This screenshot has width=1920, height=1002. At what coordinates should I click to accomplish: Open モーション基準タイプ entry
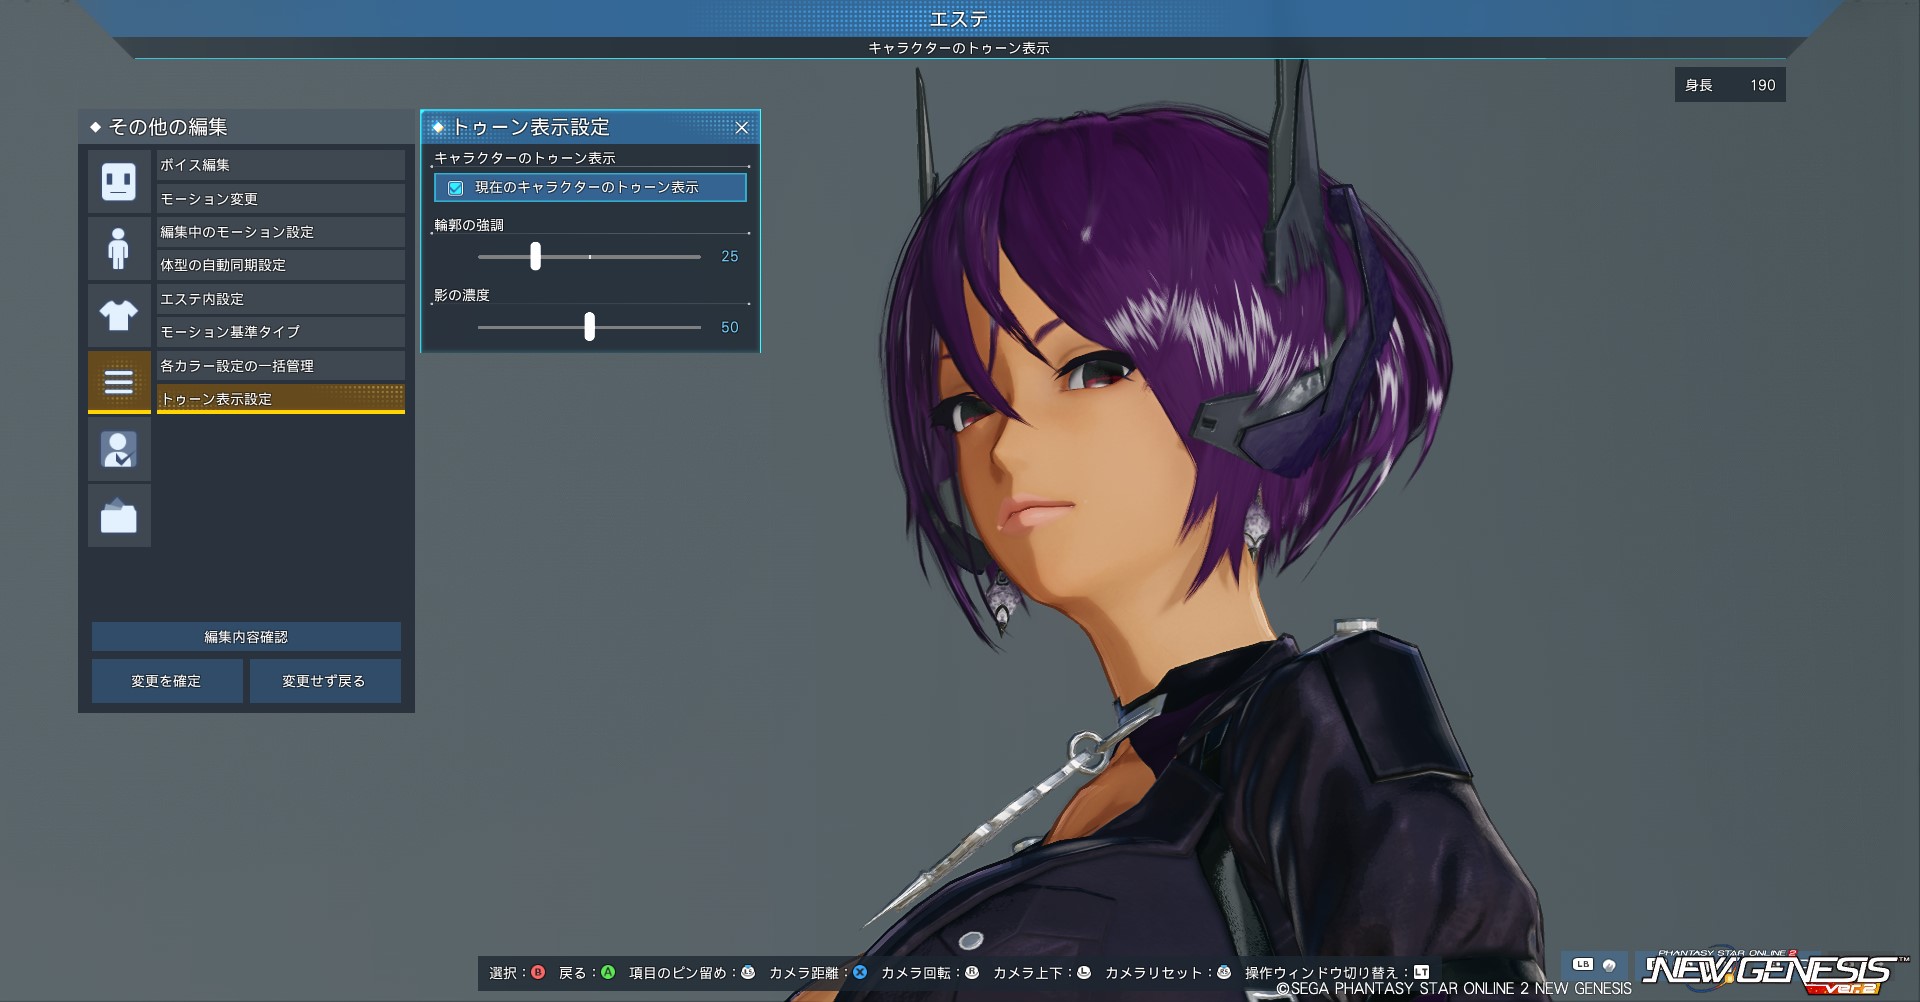pos(281,332)
